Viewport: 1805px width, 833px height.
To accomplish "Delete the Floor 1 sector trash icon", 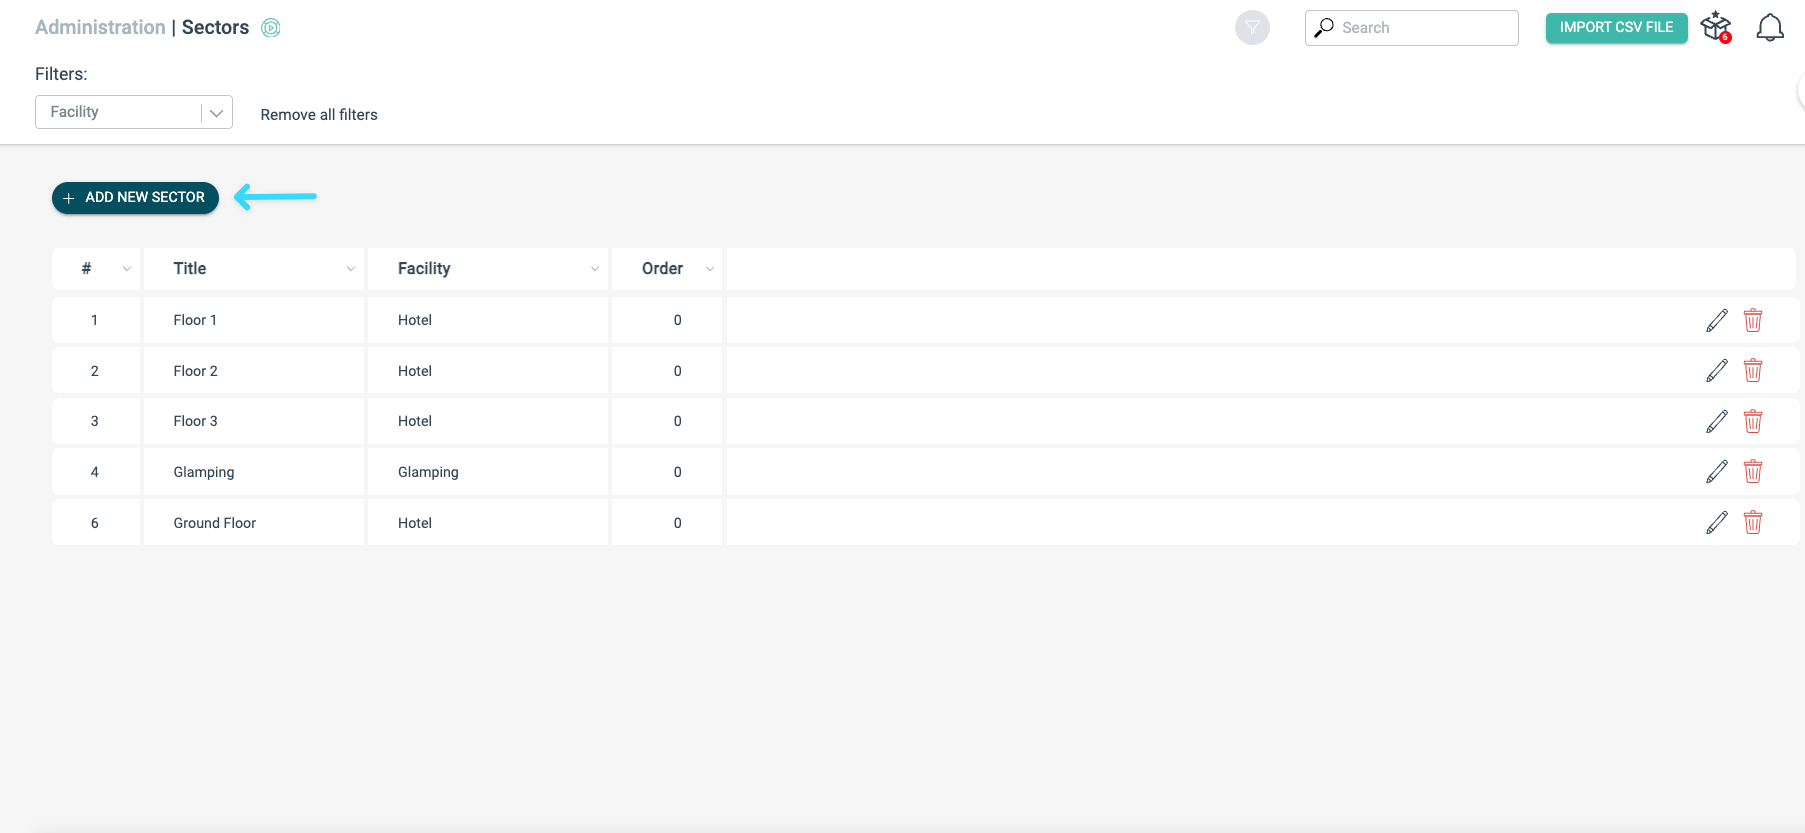I will [x=1753, y=320].
